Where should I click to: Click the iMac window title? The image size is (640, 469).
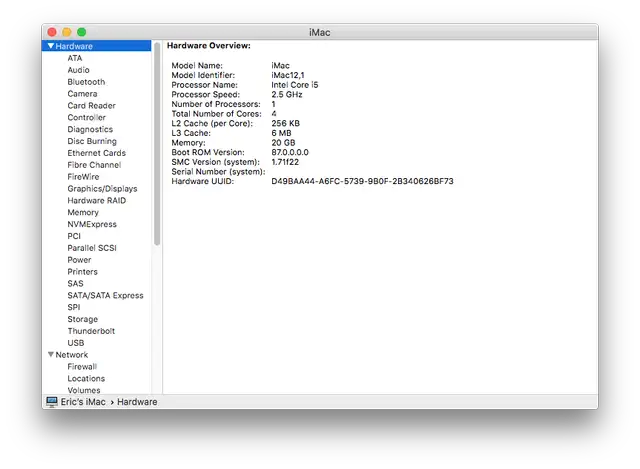coord(320,32)
